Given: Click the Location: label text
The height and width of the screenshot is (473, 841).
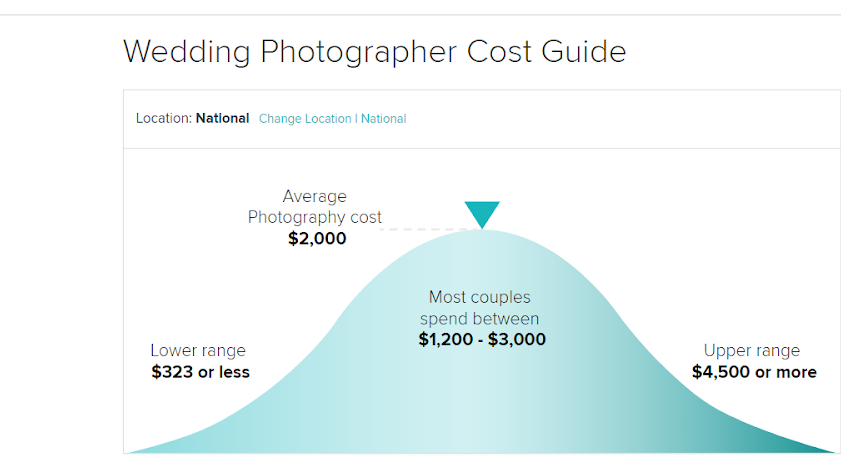Looking at the screenshot, I should [x=164, y=118].
